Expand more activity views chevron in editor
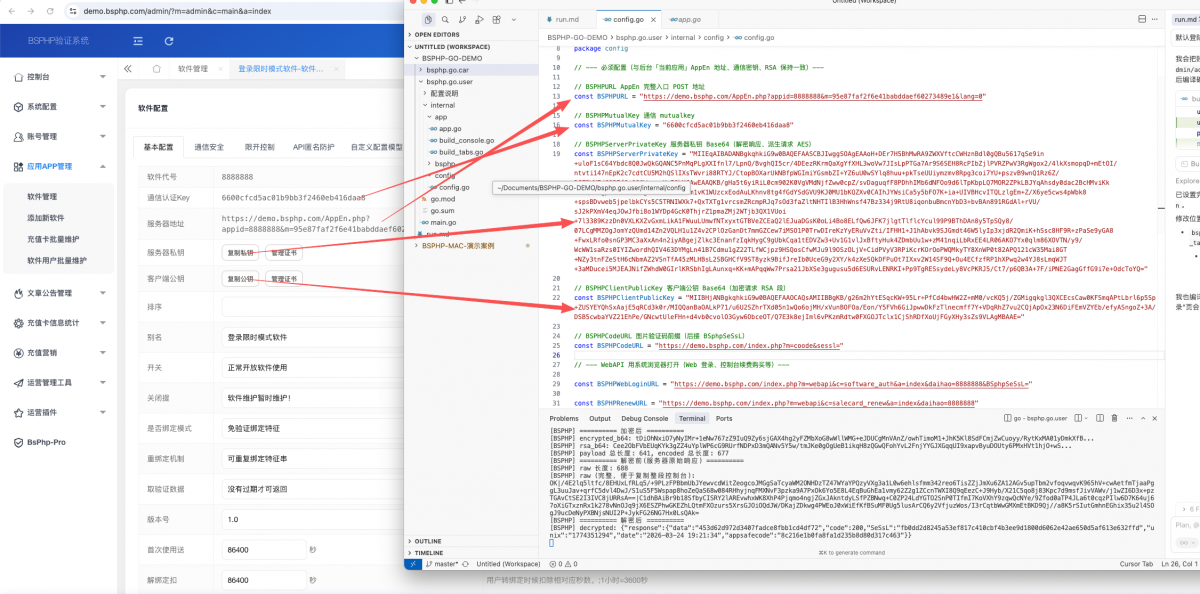Image resolution: width=1200 pixels, height=594 pixels. [x=512, y=19]
